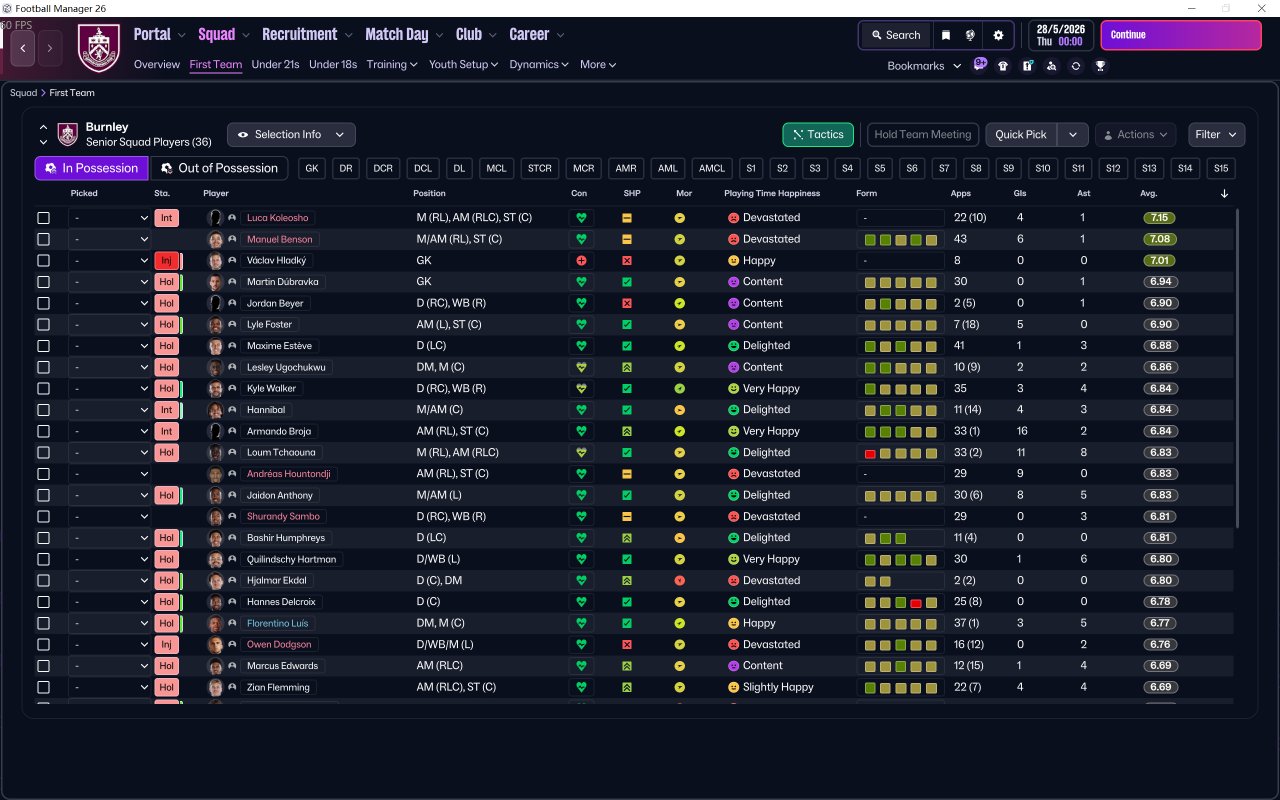Screen dimensions: 1280x800
Task: Click the form squares for Manuel Benson
Action: click(901, 240)
